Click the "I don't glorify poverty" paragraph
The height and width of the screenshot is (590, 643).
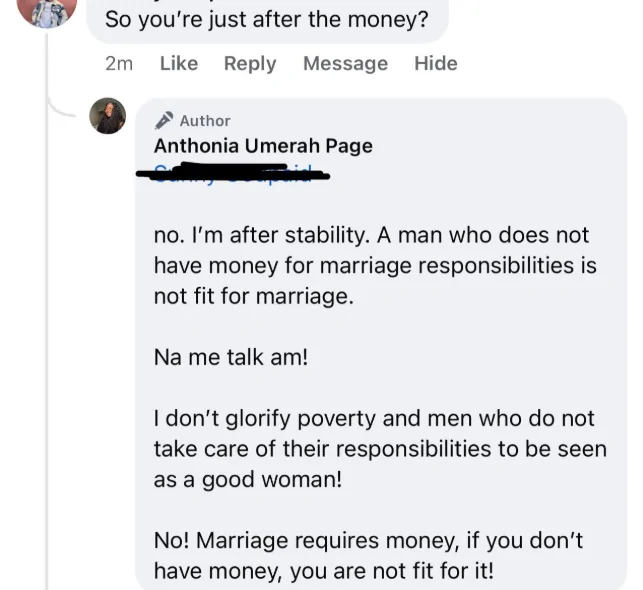(x=379, y=448)
